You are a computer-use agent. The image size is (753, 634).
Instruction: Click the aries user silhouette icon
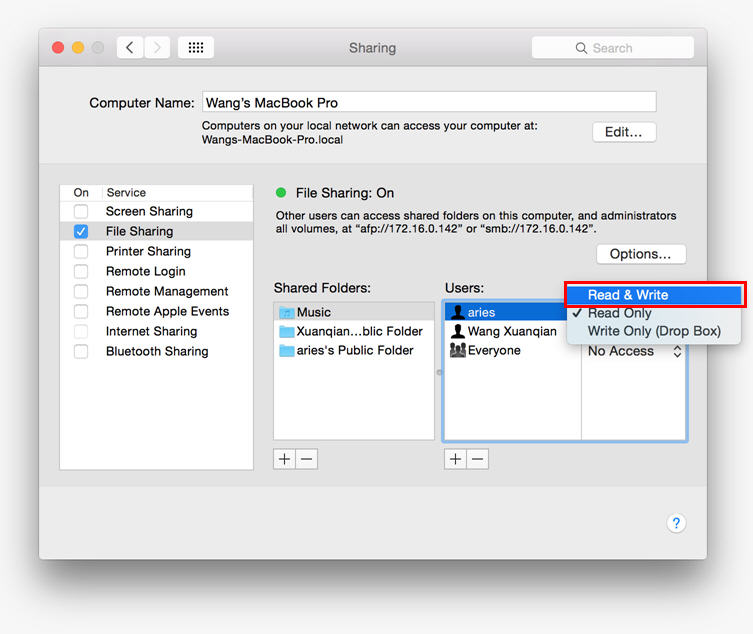458,312
